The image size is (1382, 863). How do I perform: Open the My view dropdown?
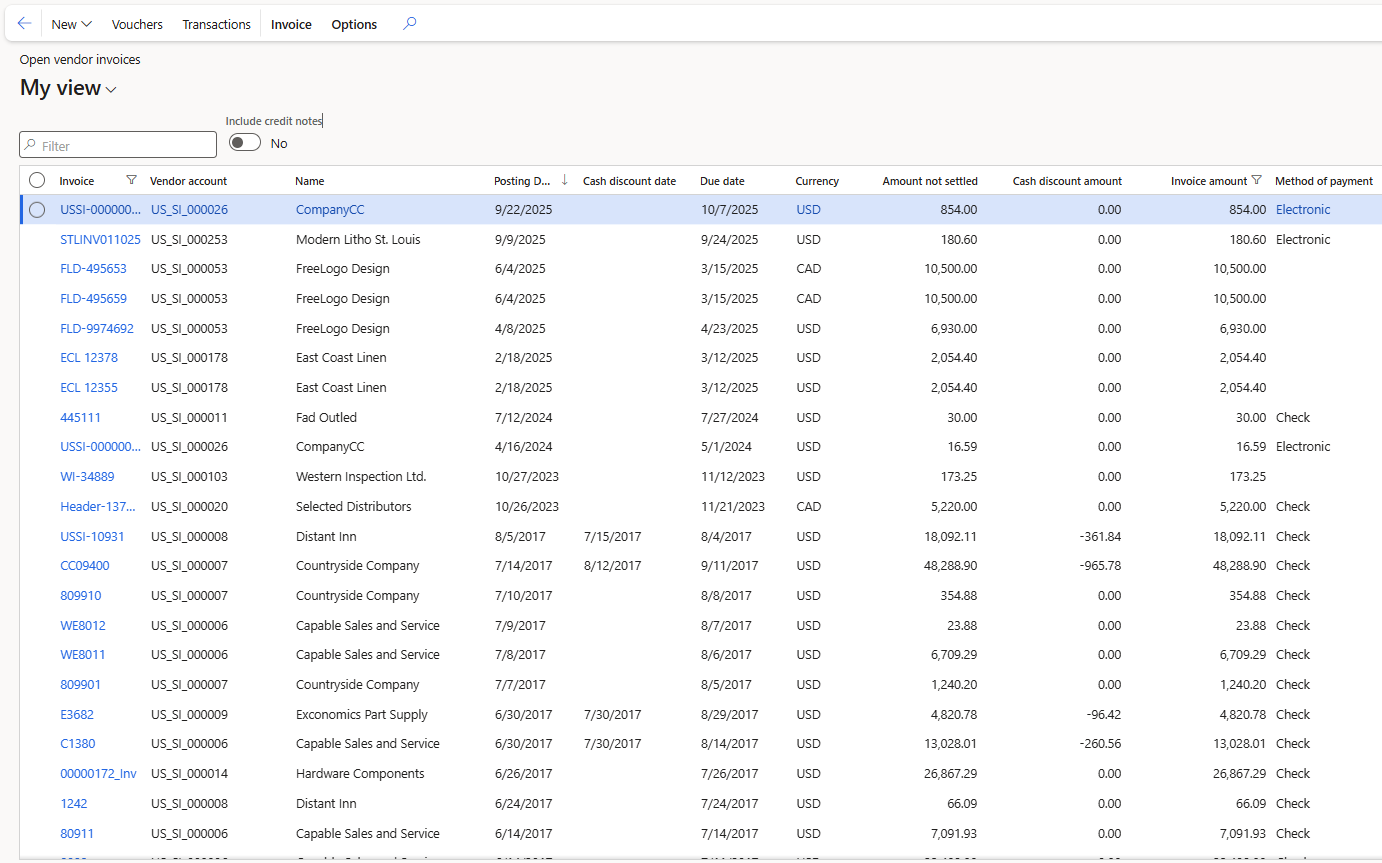(x=68, y=89)
